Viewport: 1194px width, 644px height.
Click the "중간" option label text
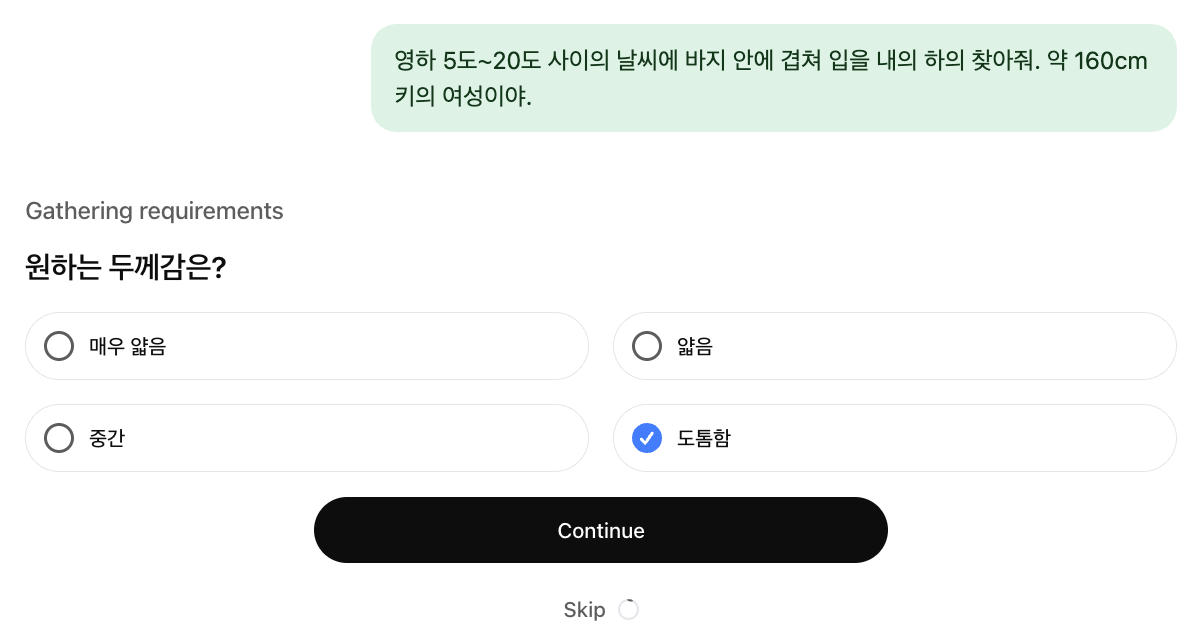(107, 438)
